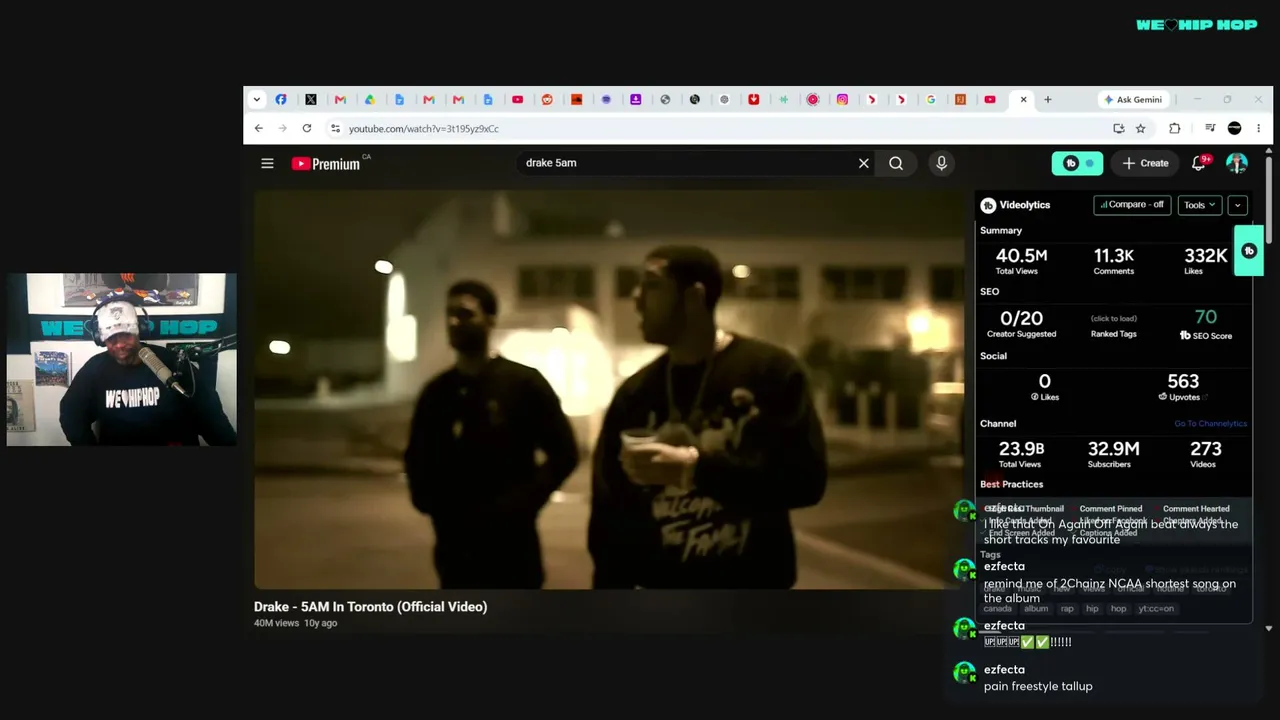Click the 'album' tag chip

click(1036, 608)
